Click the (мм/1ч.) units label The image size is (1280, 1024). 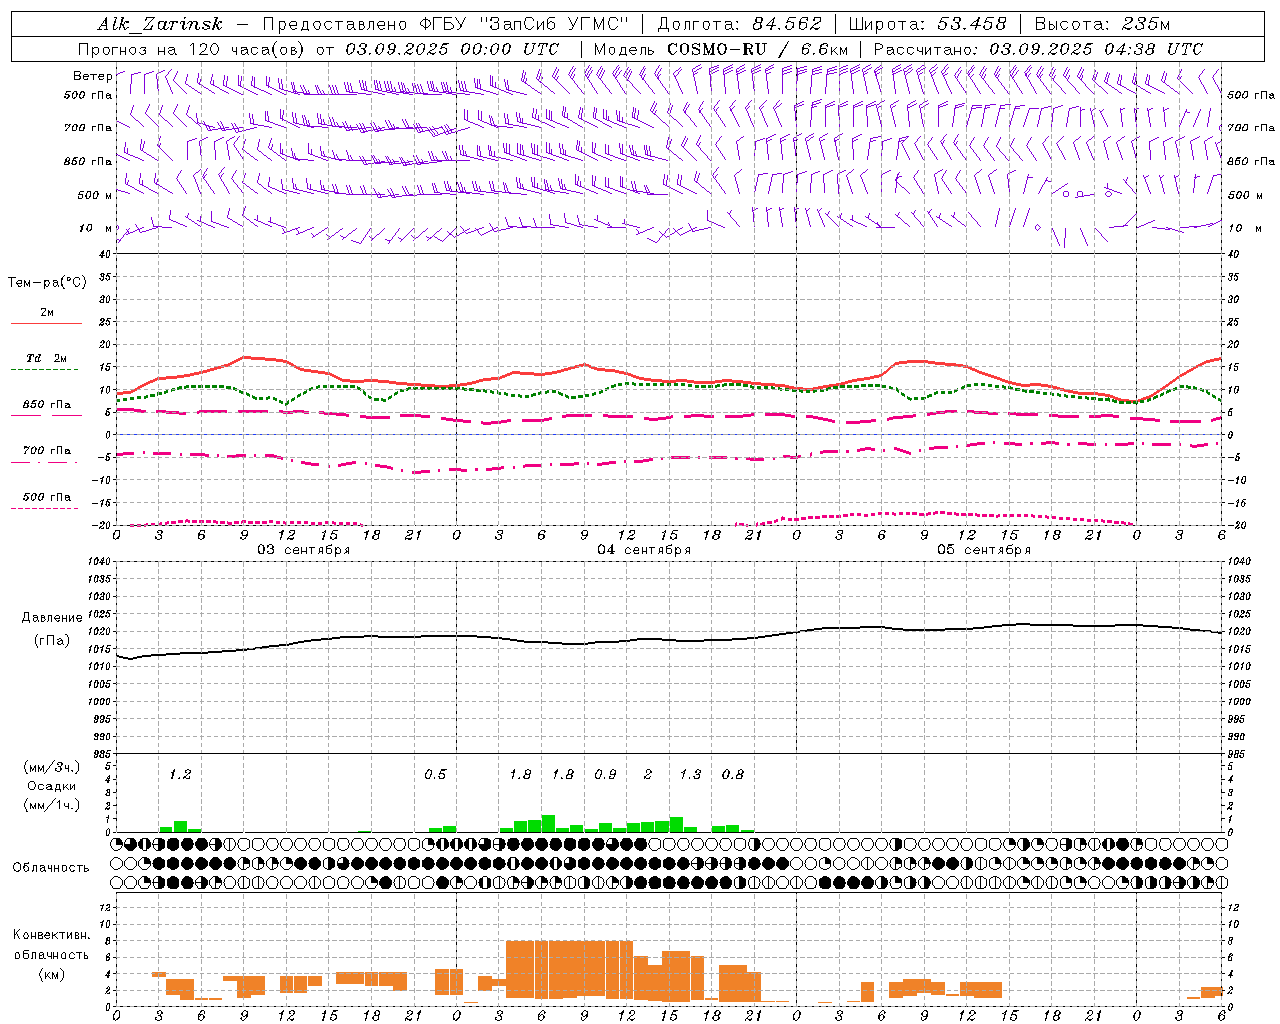pos(51,805)
